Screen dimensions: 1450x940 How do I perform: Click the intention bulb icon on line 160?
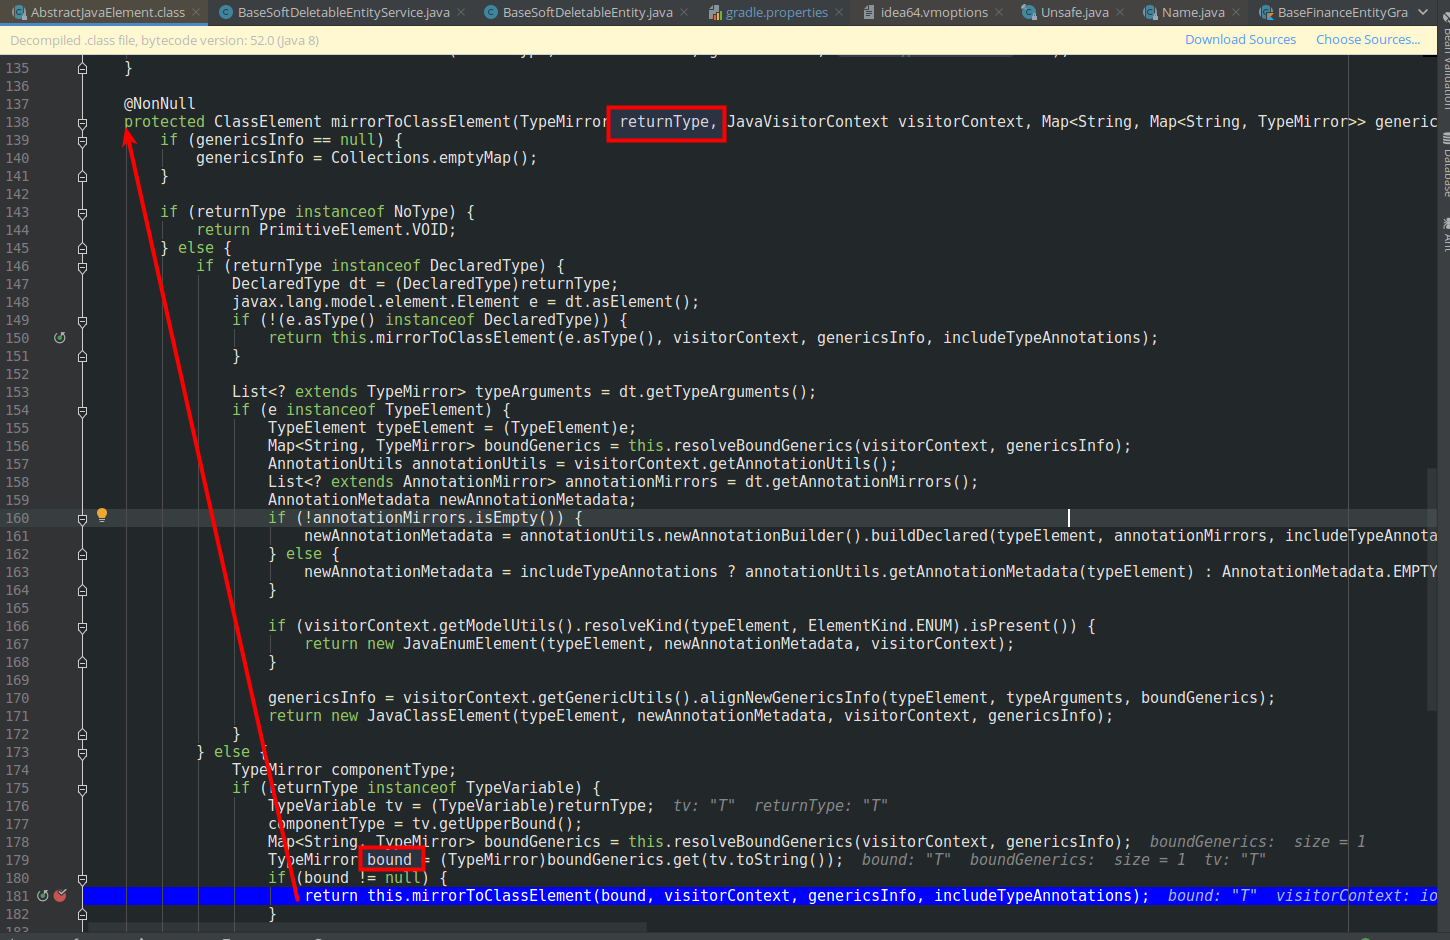(x=101, y=514)
